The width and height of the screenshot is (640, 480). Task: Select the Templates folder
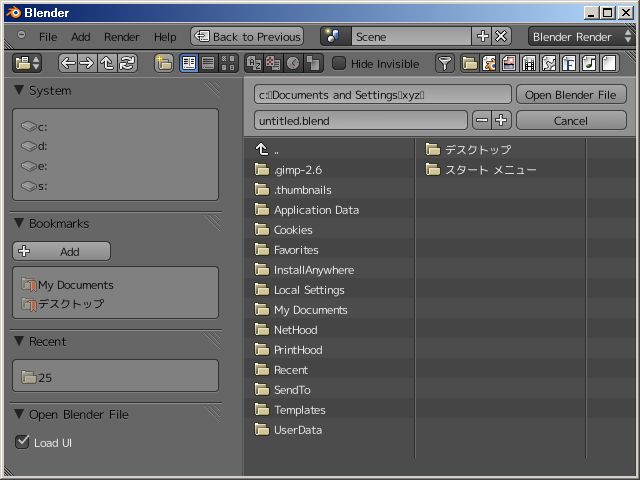[x=290, y=410]
